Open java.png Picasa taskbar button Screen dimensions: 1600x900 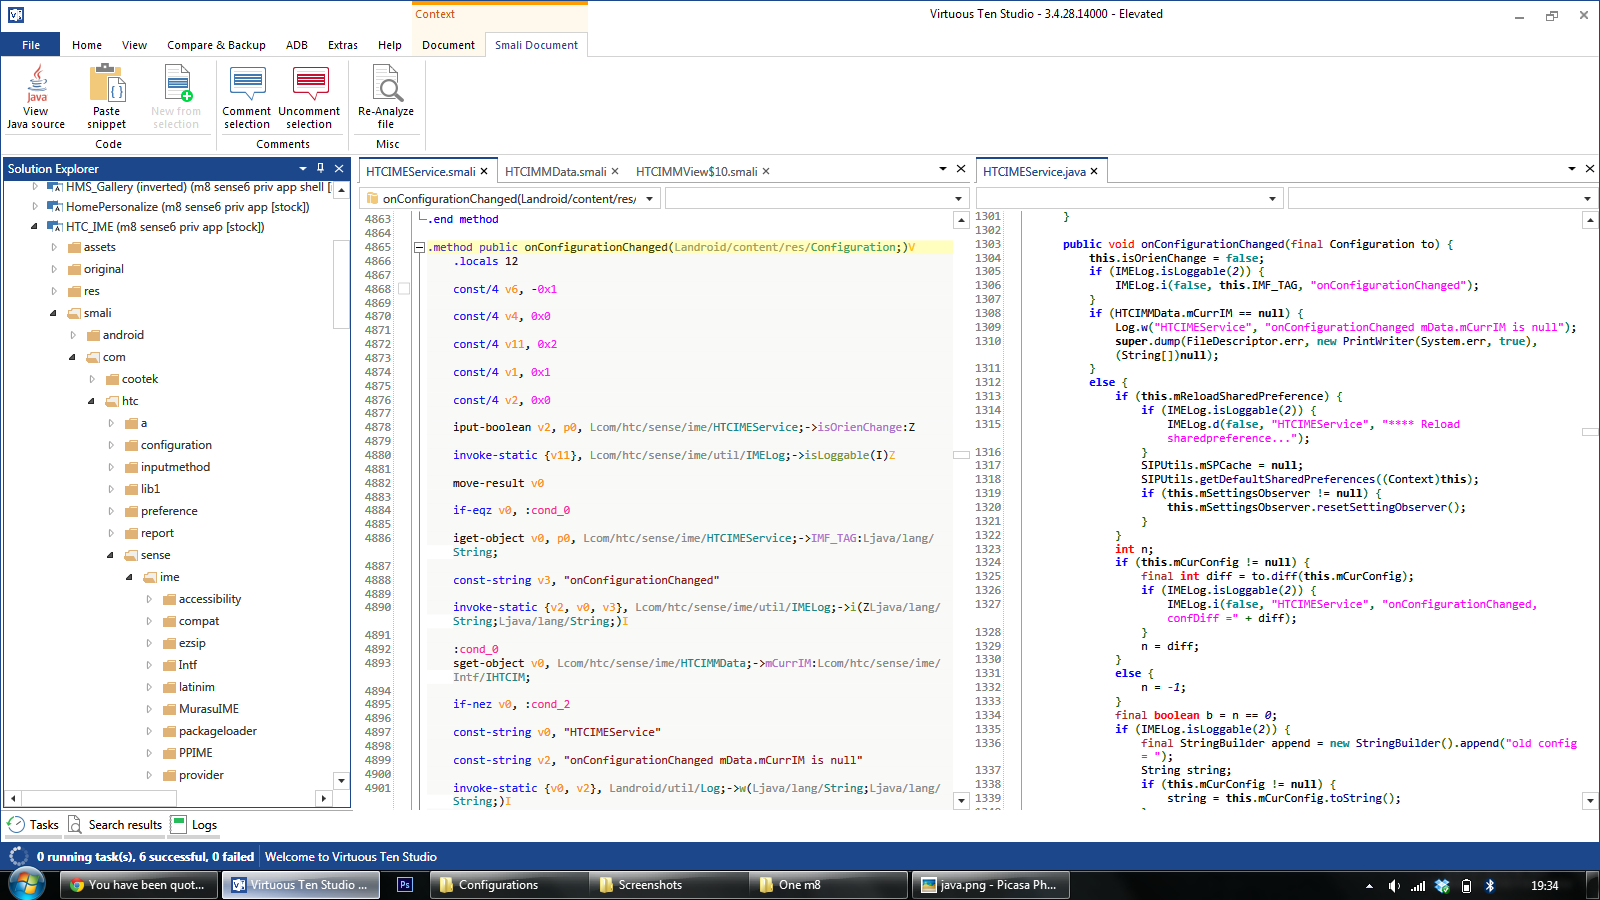click(x=991, y=885)
